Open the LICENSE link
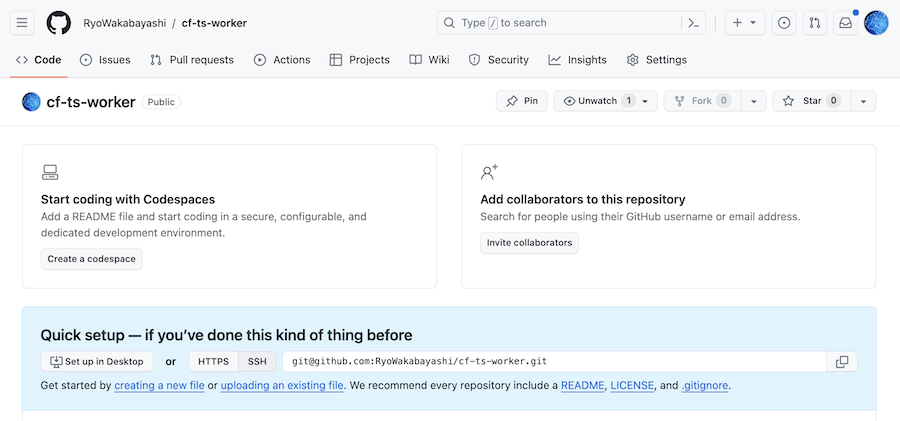 pyautogui.click(x=632, y=385)
